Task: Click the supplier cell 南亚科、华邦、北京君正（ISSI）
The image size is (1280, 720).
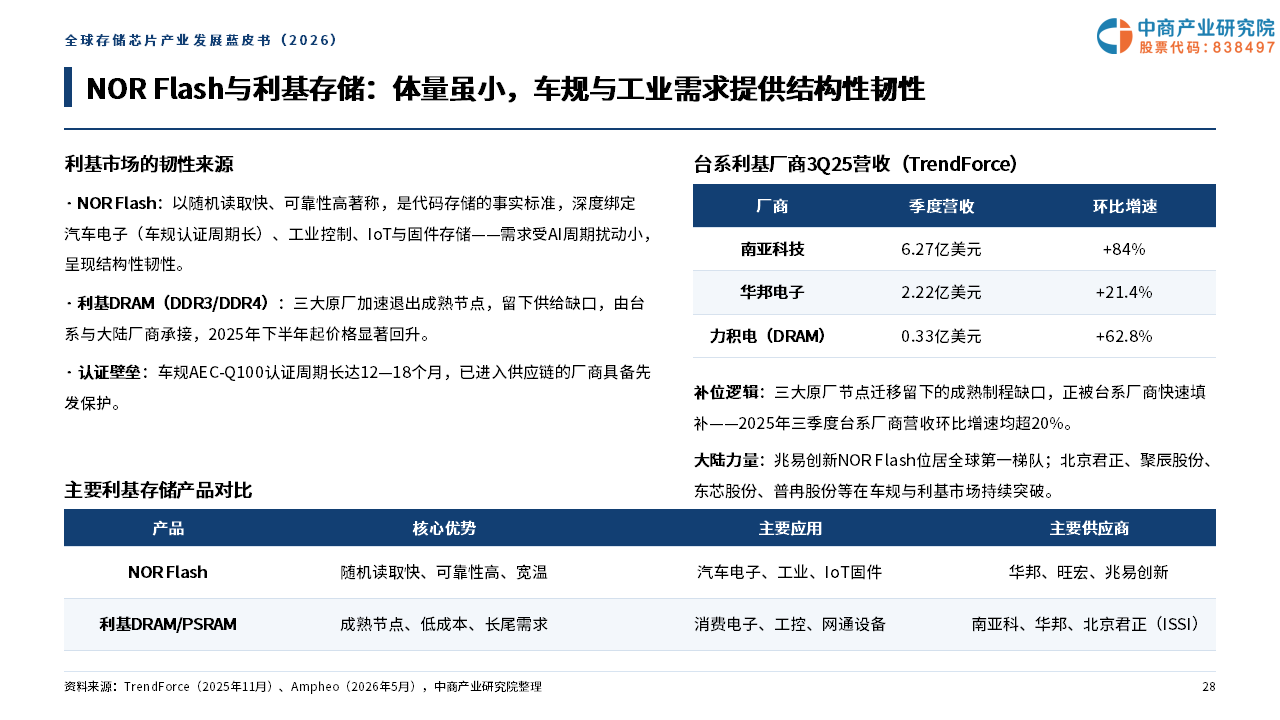Action: tap(1089, 624)
